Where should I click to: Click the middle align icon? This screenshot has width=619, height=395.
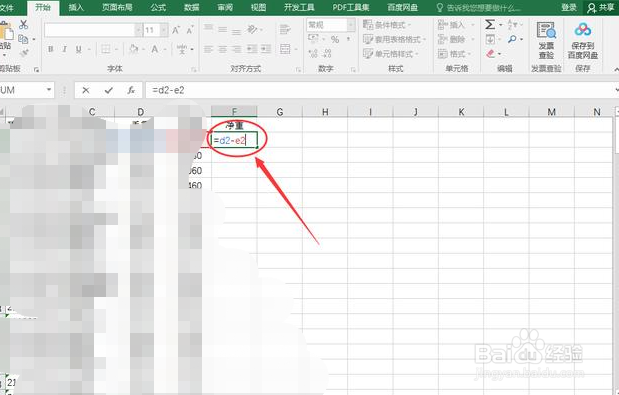pos(223,29)
